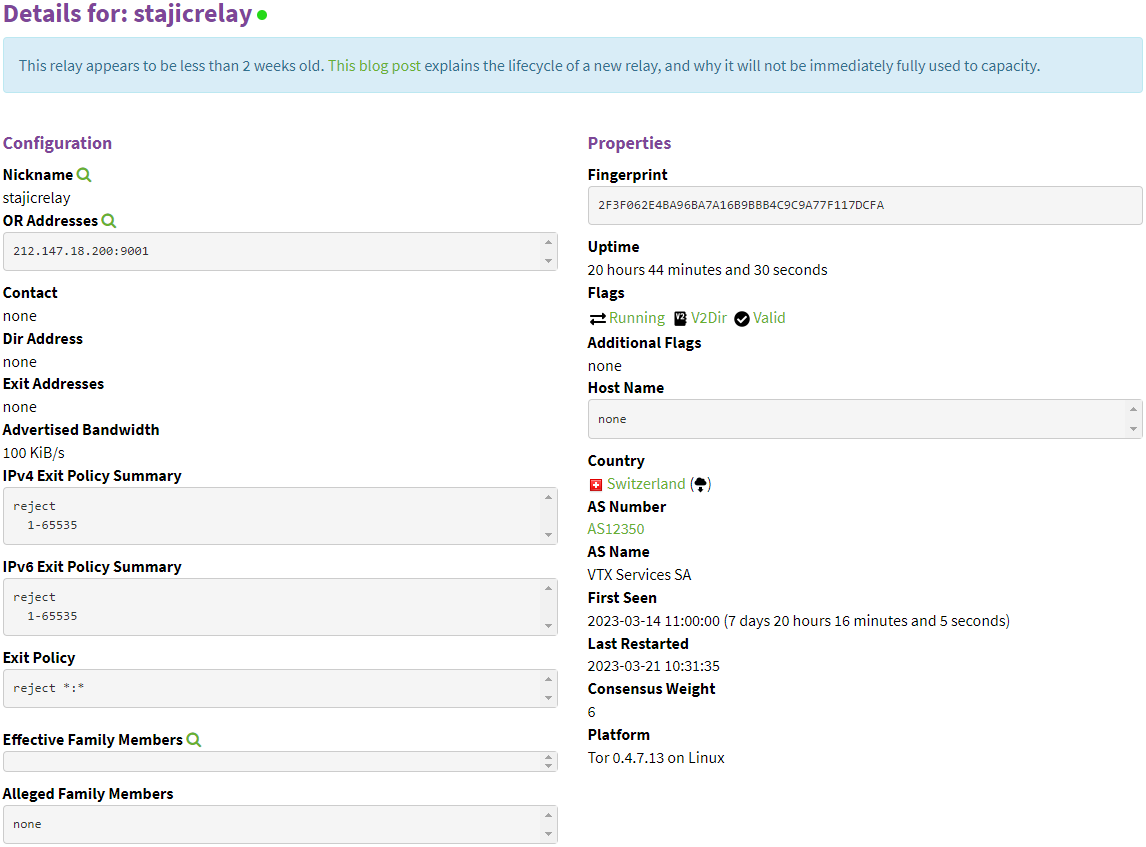
Task: Click the nickname value 'stajicrelay'
Action: 37,198
